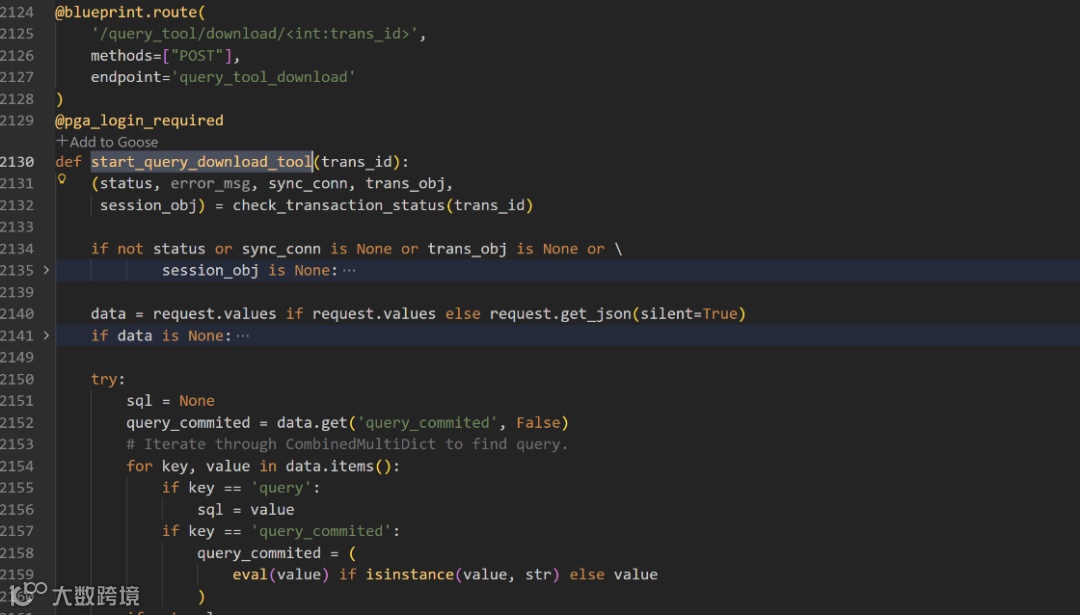The height and width of the screenshot is (615, 1080).
Task: Click the 'Add to Goose' code lens
Action: tap(107, 142)
